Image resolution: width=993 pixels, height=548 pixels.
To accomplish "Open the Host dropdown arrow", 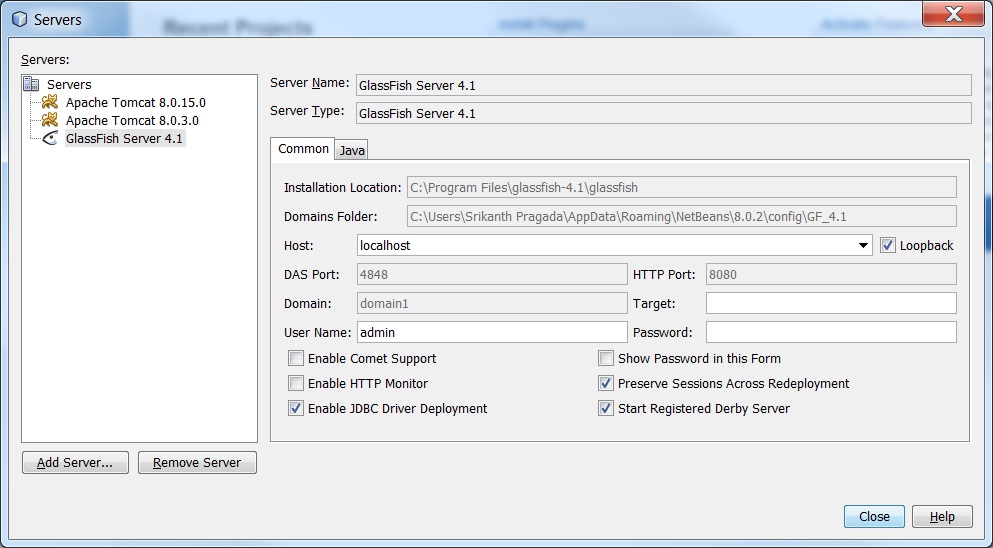I will [x=863, y=246].
